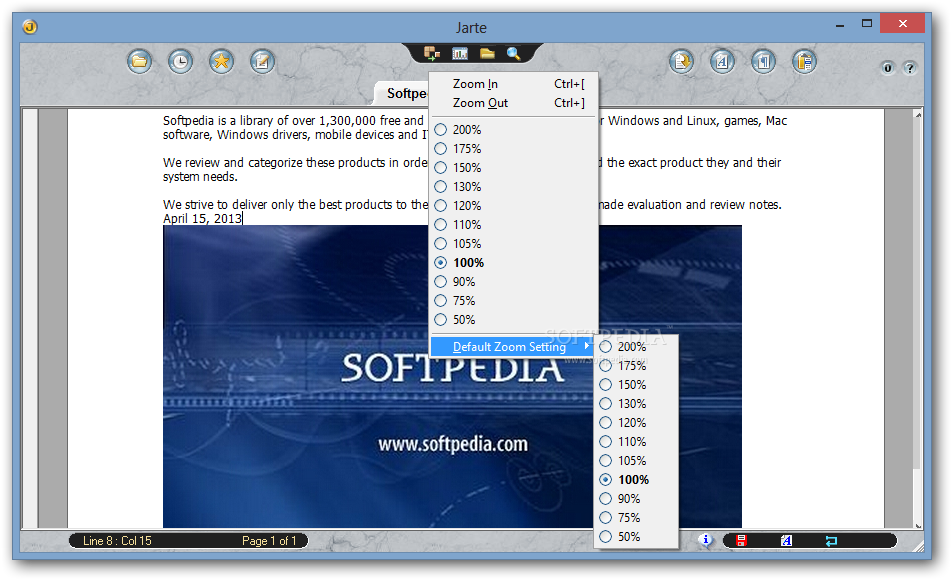
Task: Click the scrollbar down arrow
Action: coord(918,525)
